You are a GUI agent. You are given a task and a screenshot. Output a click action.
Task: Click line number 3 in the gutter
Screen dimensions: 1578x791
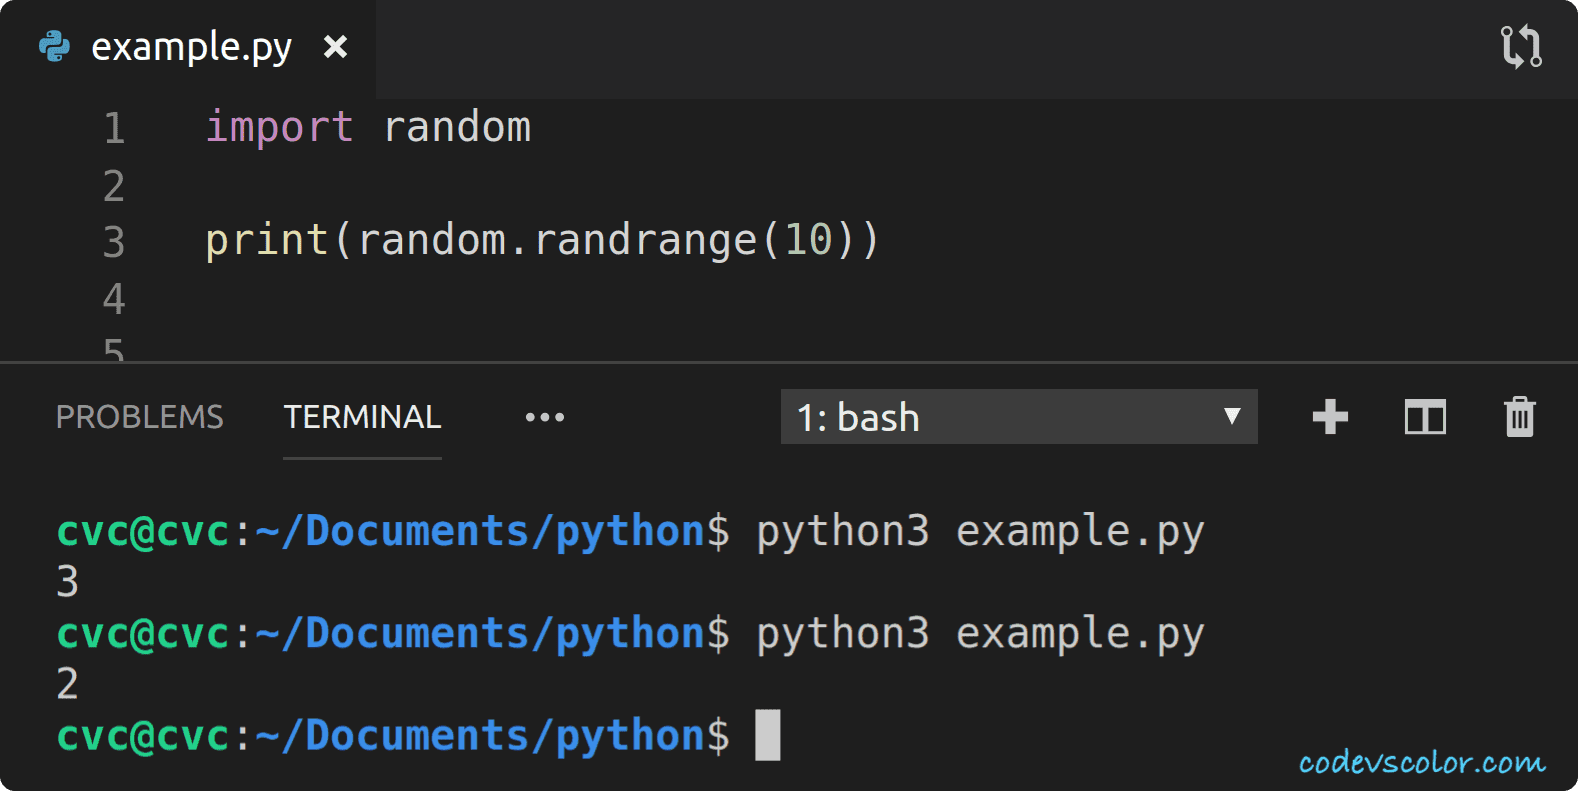(x=114, y=242)
